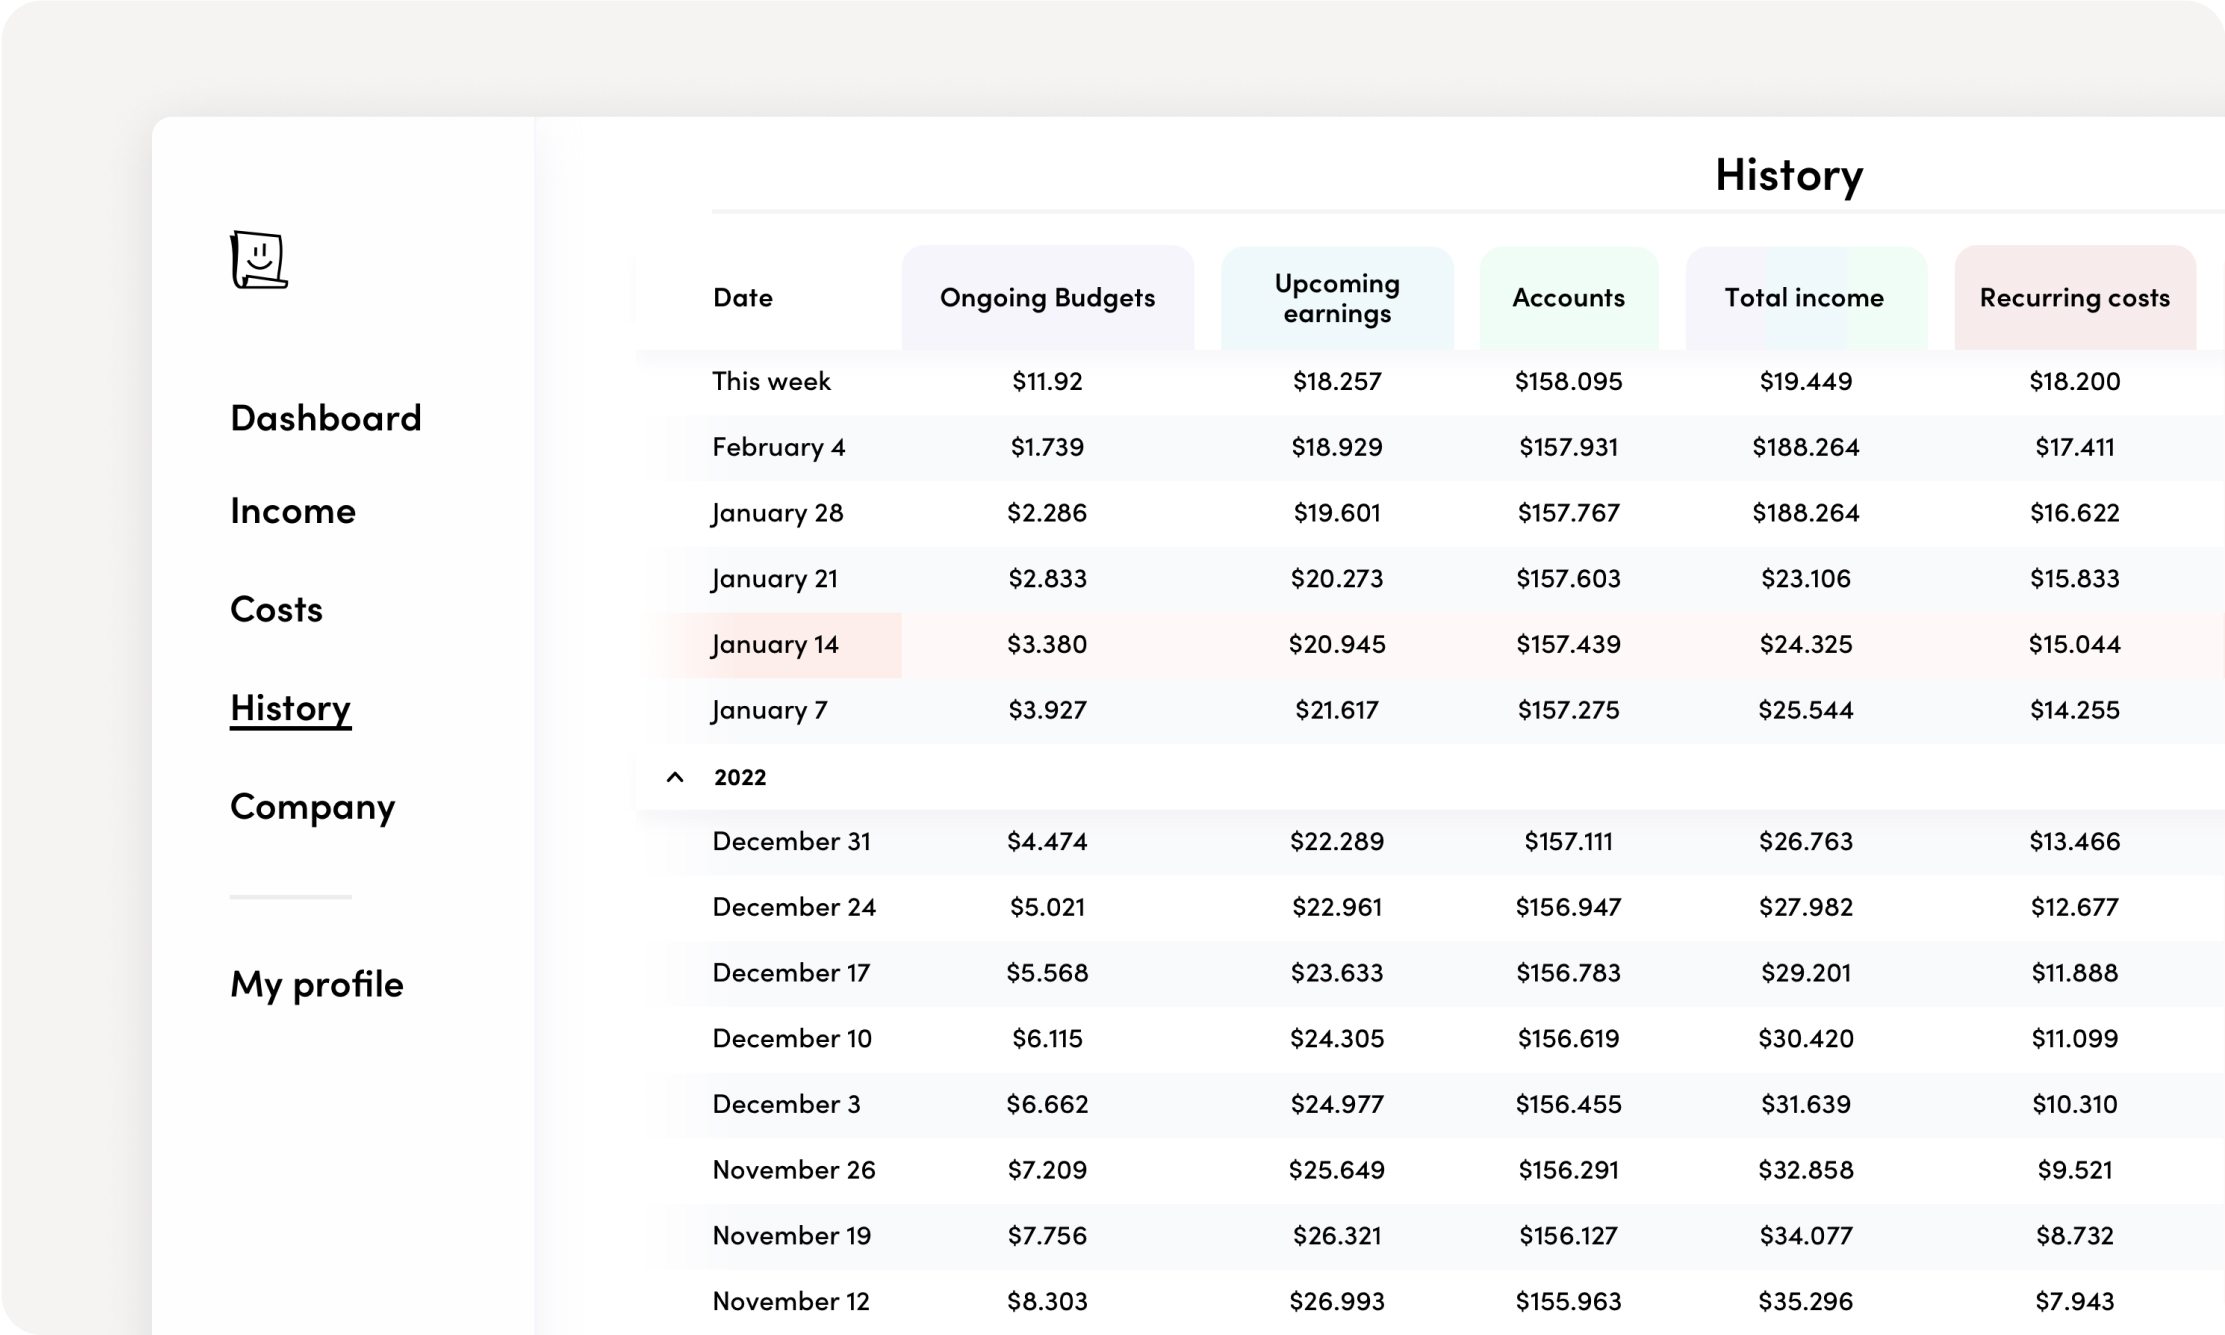Click the Total income column header
2225x1335 pixels.
coord(1805,297)
